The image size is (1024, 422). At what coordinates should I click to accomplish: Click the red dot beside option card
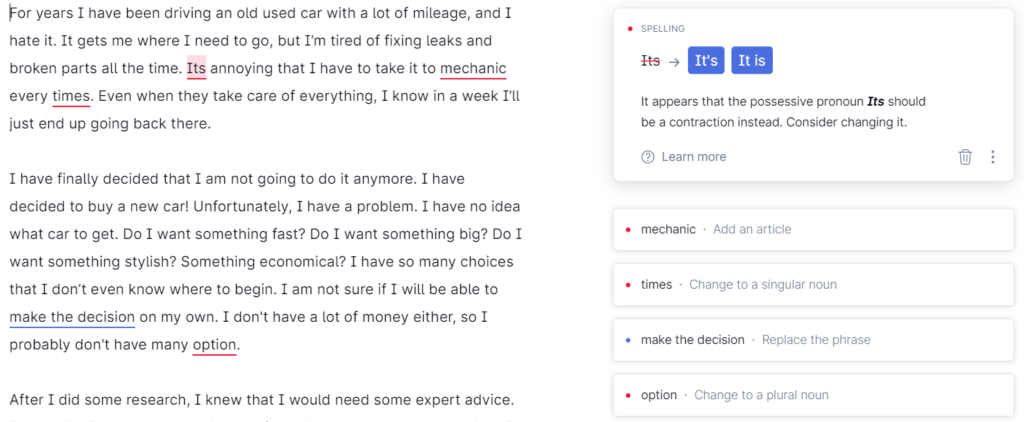pos(628,395)
